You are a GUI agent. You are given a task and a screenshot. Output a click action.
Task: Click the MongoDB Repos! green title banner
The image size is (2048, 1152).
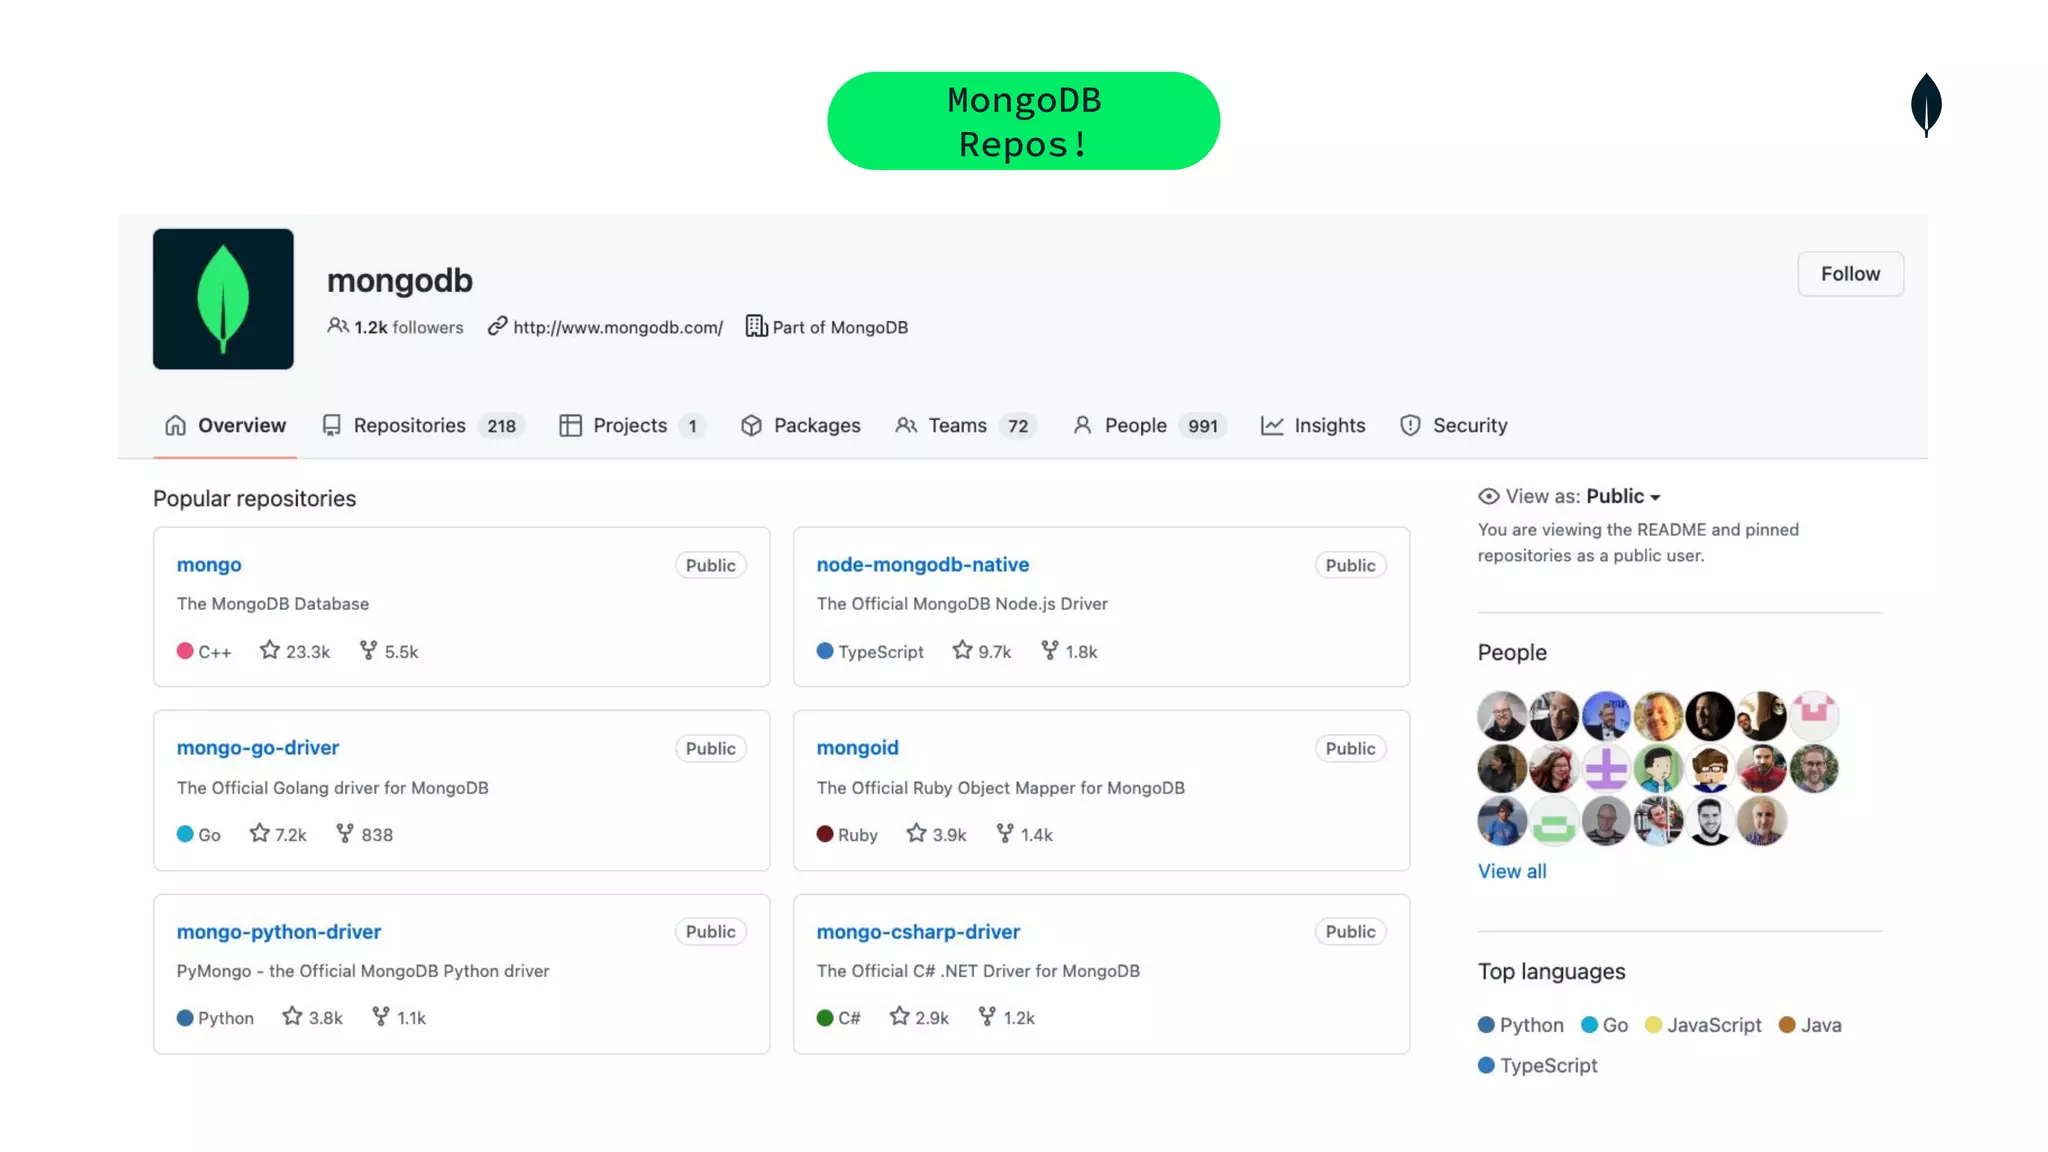coord(1023,121)
